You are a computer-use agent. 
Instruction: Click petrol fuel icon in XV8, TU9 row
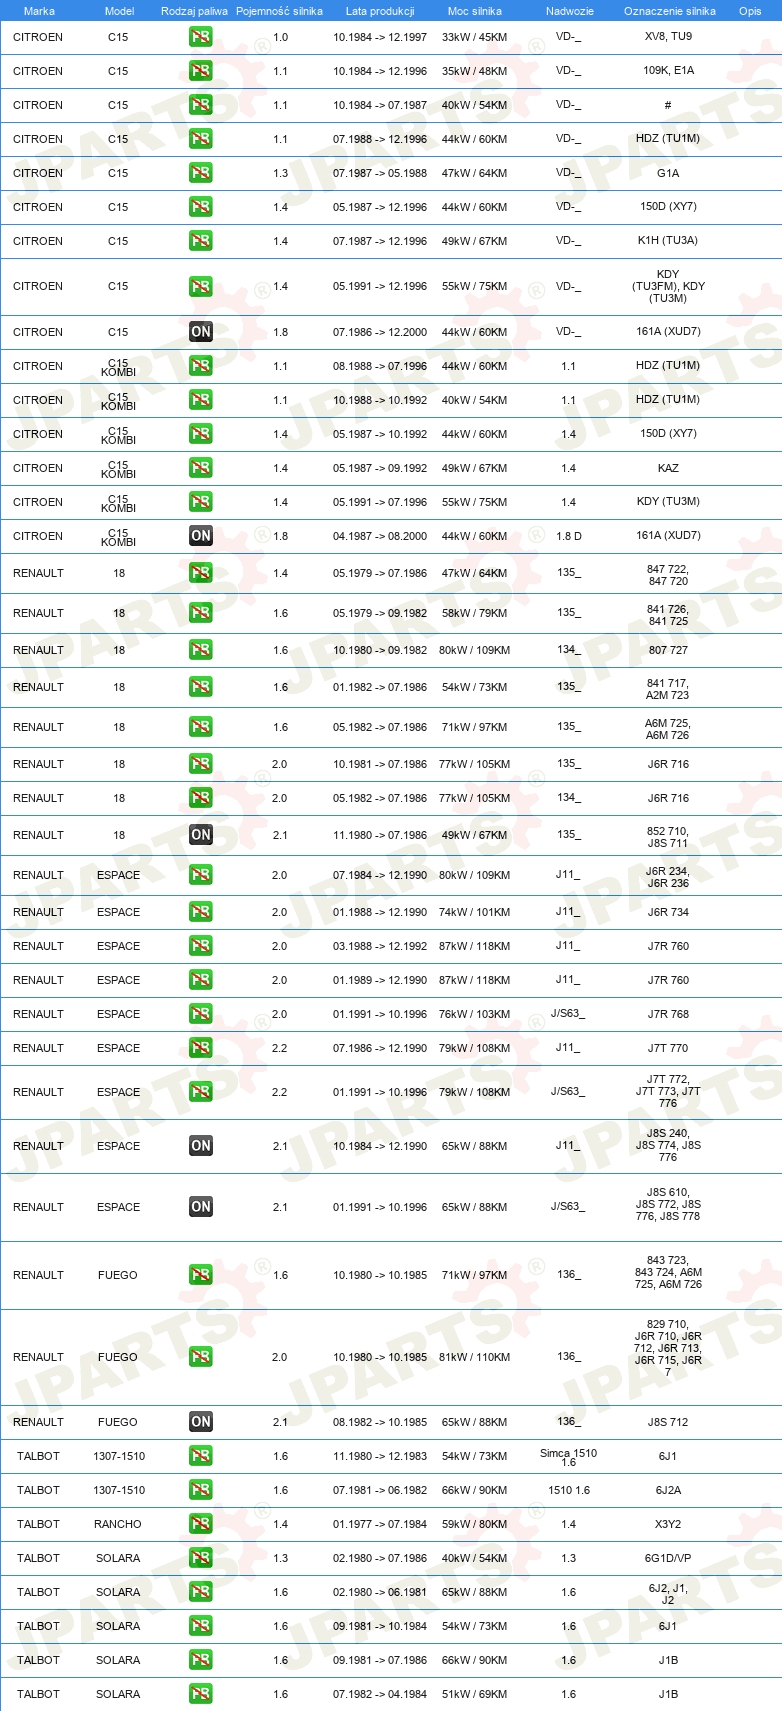click(x=200, y=37)
